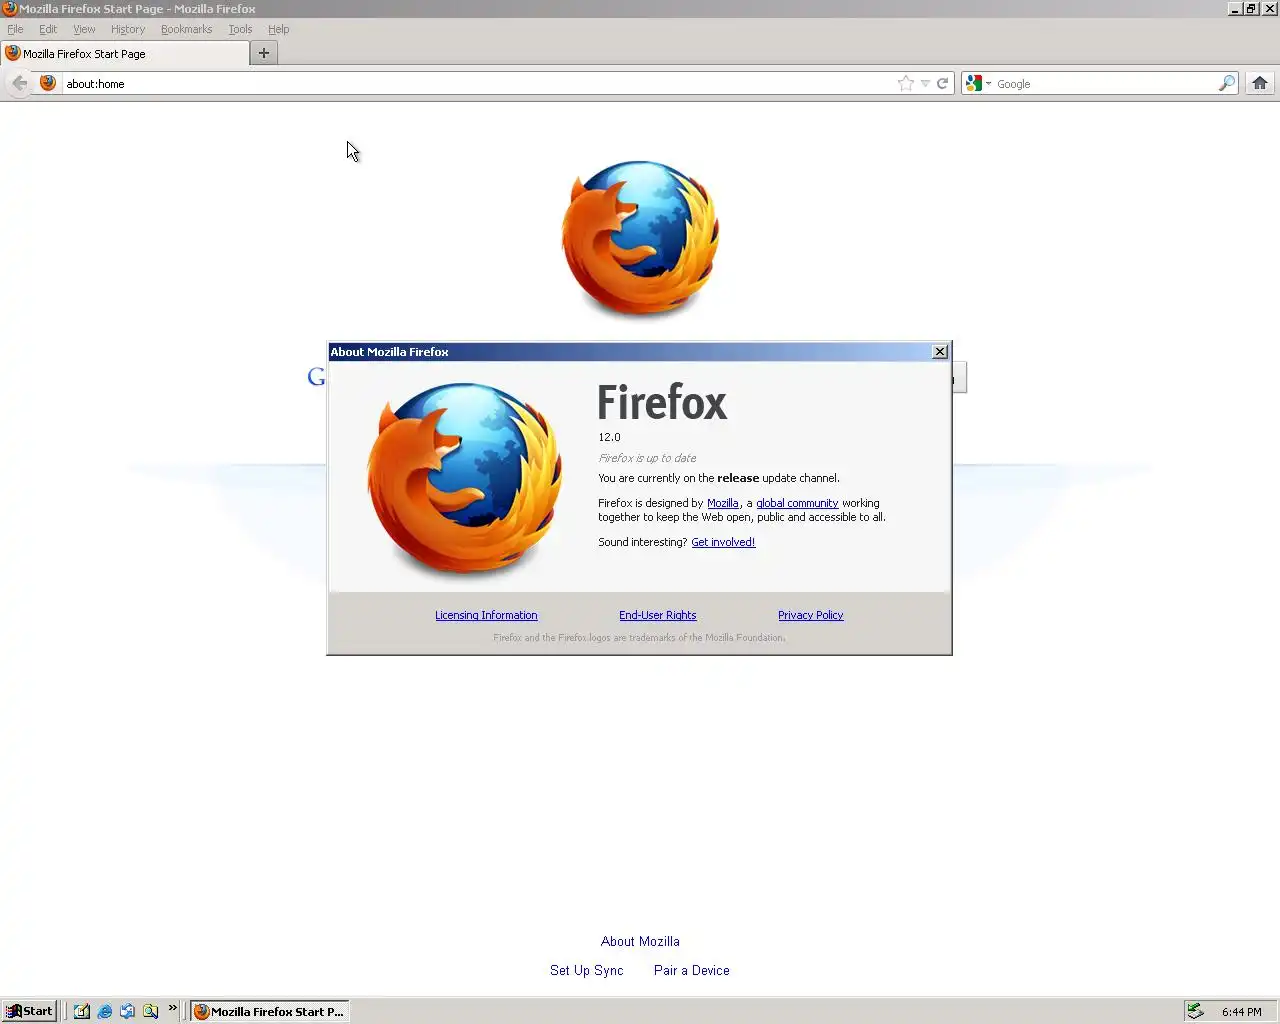The width and height of the screenshot is (1280, 1024).
Task: Click Firefox taskbar button
Action: coord(270,1011)
